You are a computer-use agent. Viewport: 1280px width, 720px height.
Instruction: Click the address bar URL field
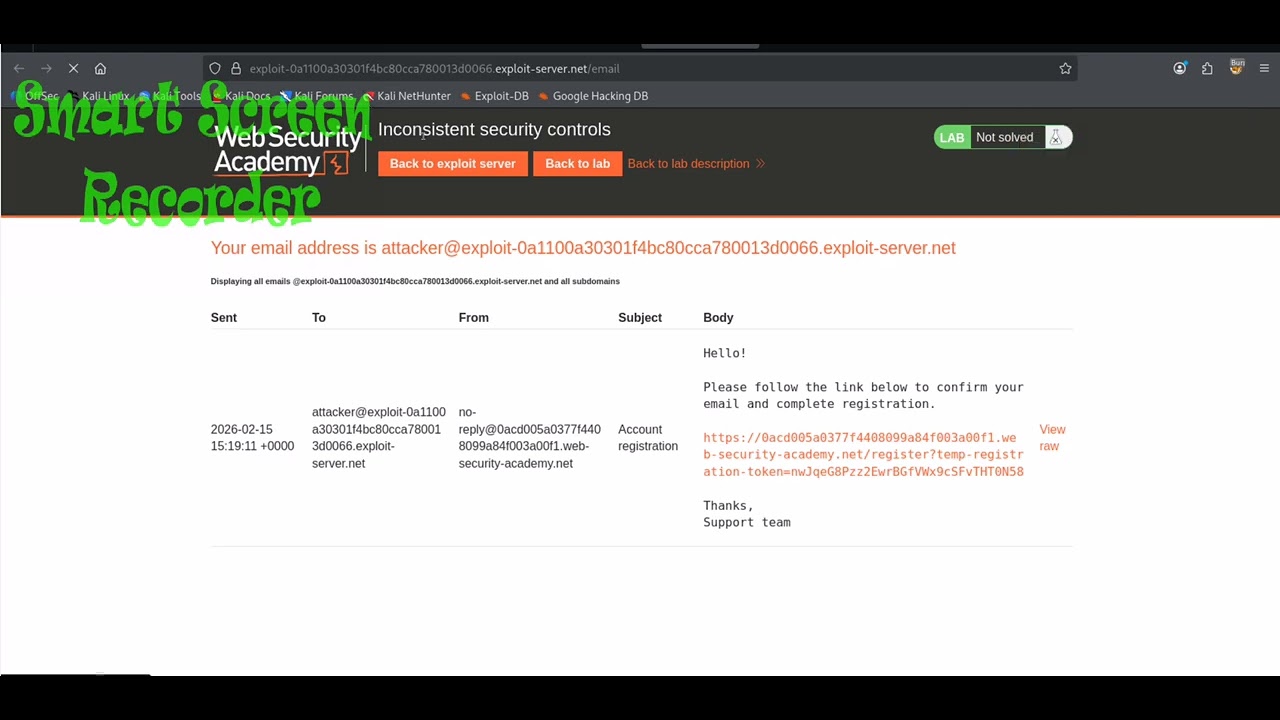coord(640,69)
